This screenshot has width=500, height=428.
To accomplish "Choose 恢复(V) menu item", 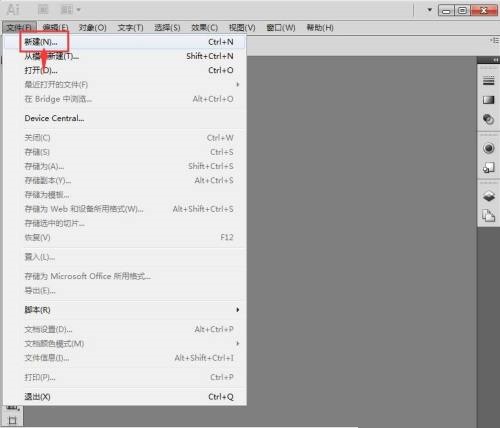I will coord(125,238).
